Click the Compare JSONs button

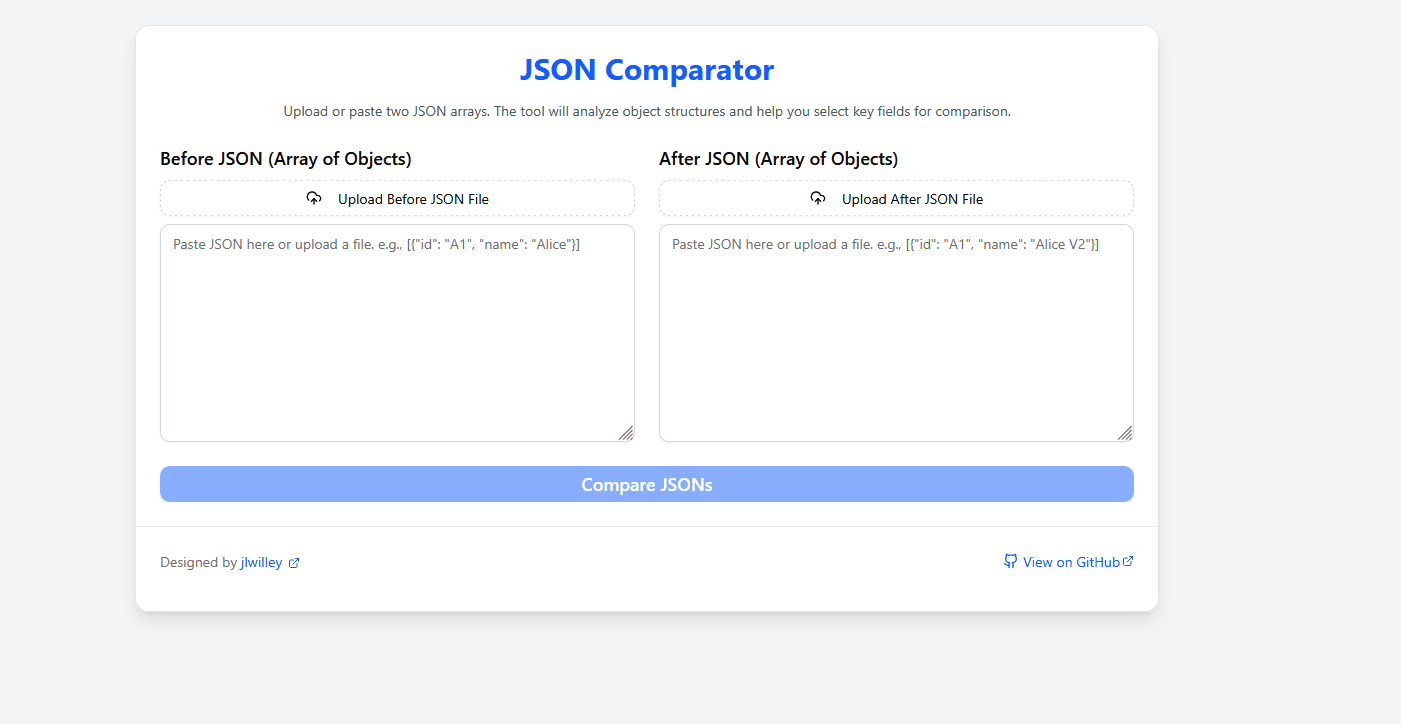647,484
